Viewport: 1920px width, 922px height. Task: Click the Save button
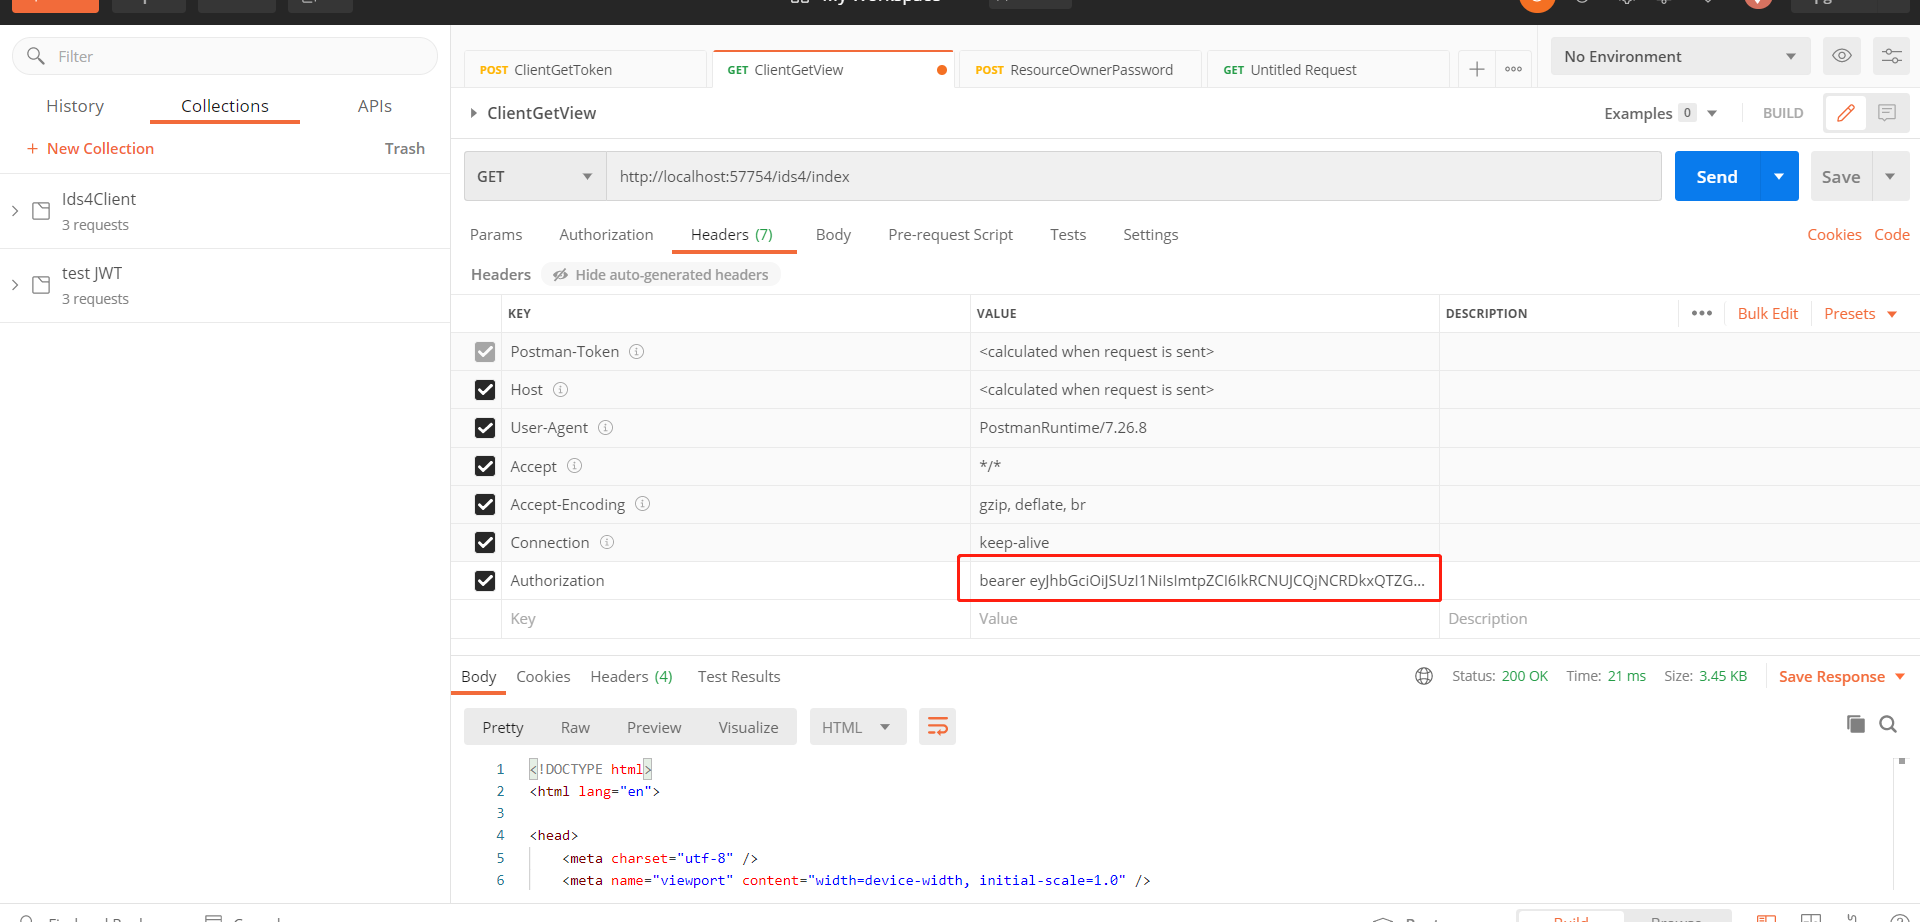pos(1841,176)
